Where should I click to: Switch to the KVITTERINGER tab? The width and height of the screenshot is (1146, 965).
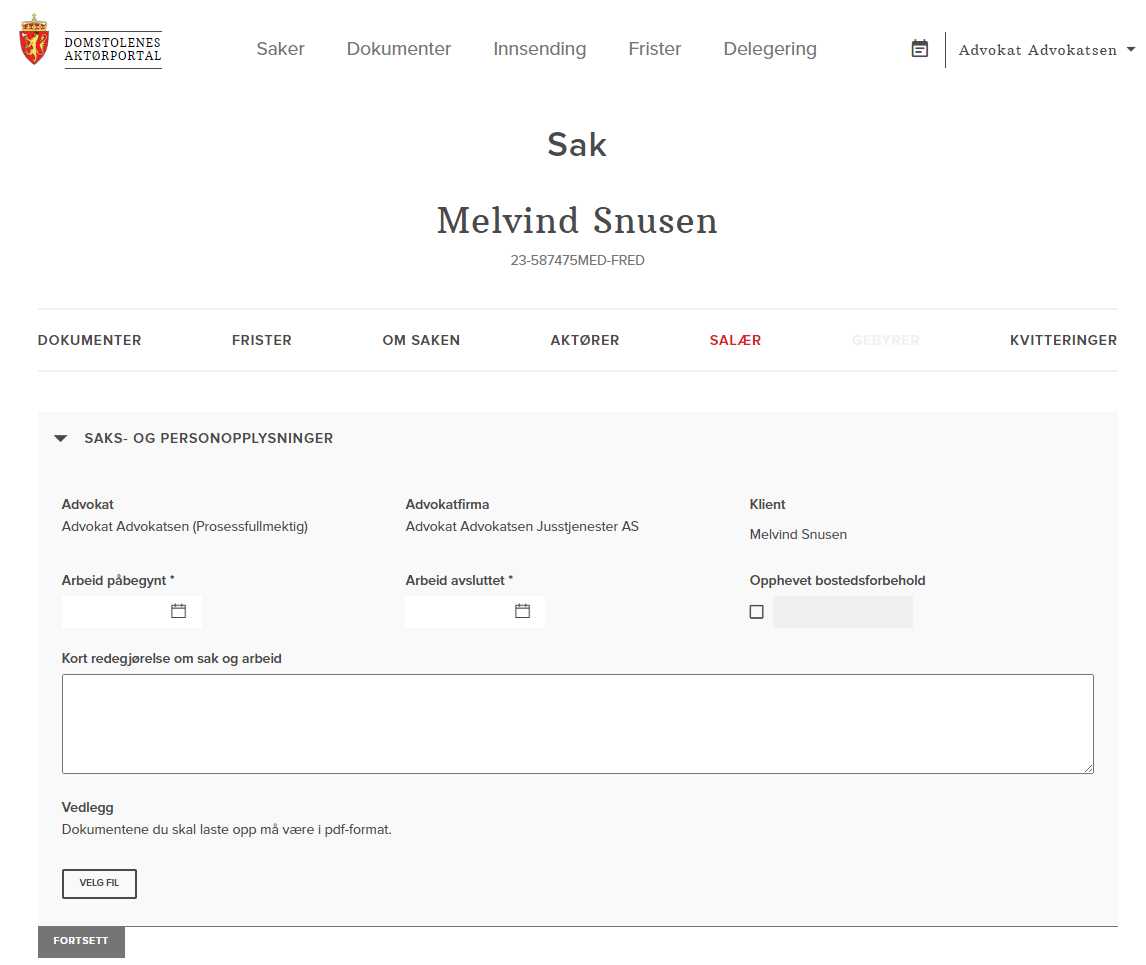1063,340
